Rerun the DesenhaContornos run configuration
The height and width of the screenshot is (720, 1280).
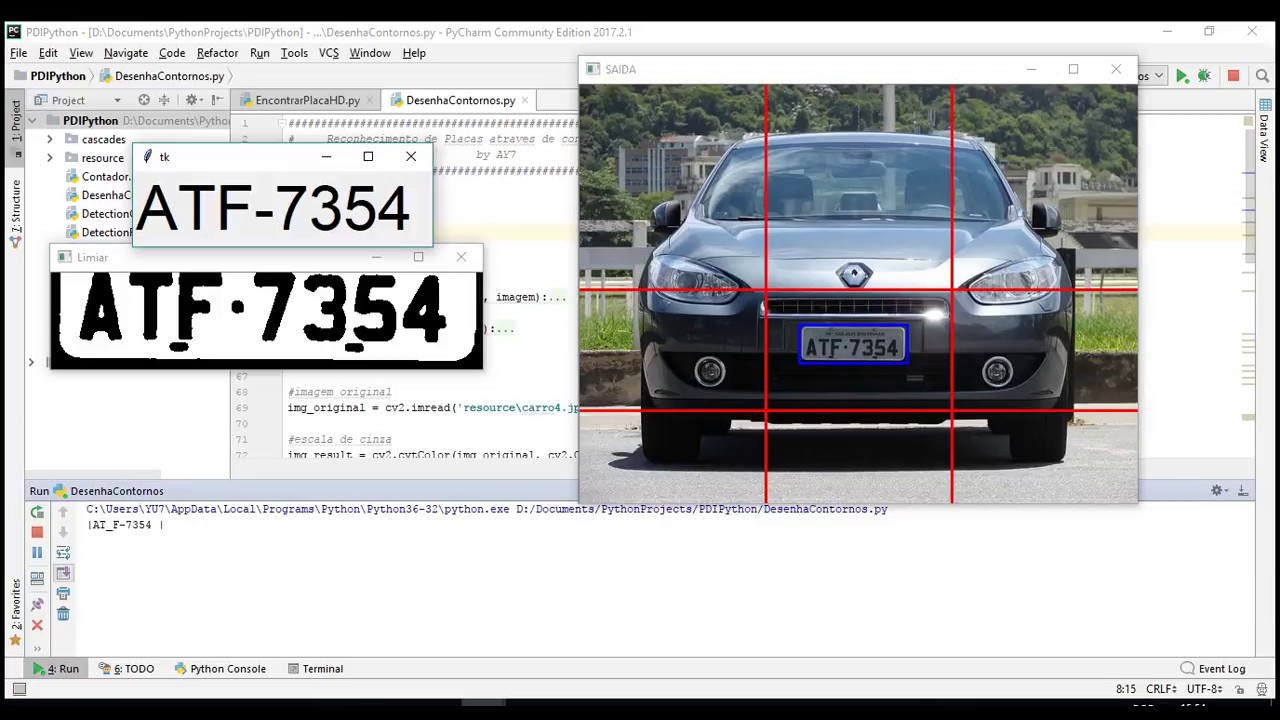[37, 512]
